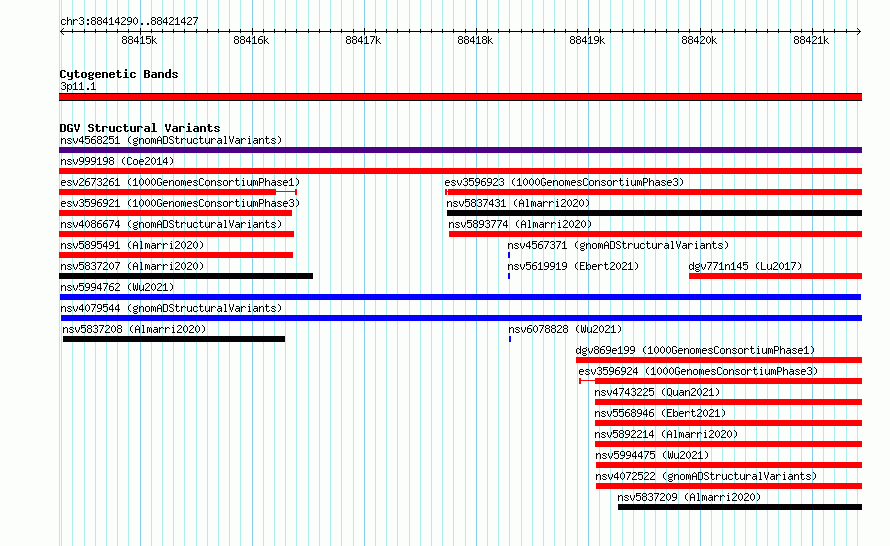Viewport: 890px width, 546px height.
Task: Click the small blue nsv4567371 marker
Action: click(509, 255)
